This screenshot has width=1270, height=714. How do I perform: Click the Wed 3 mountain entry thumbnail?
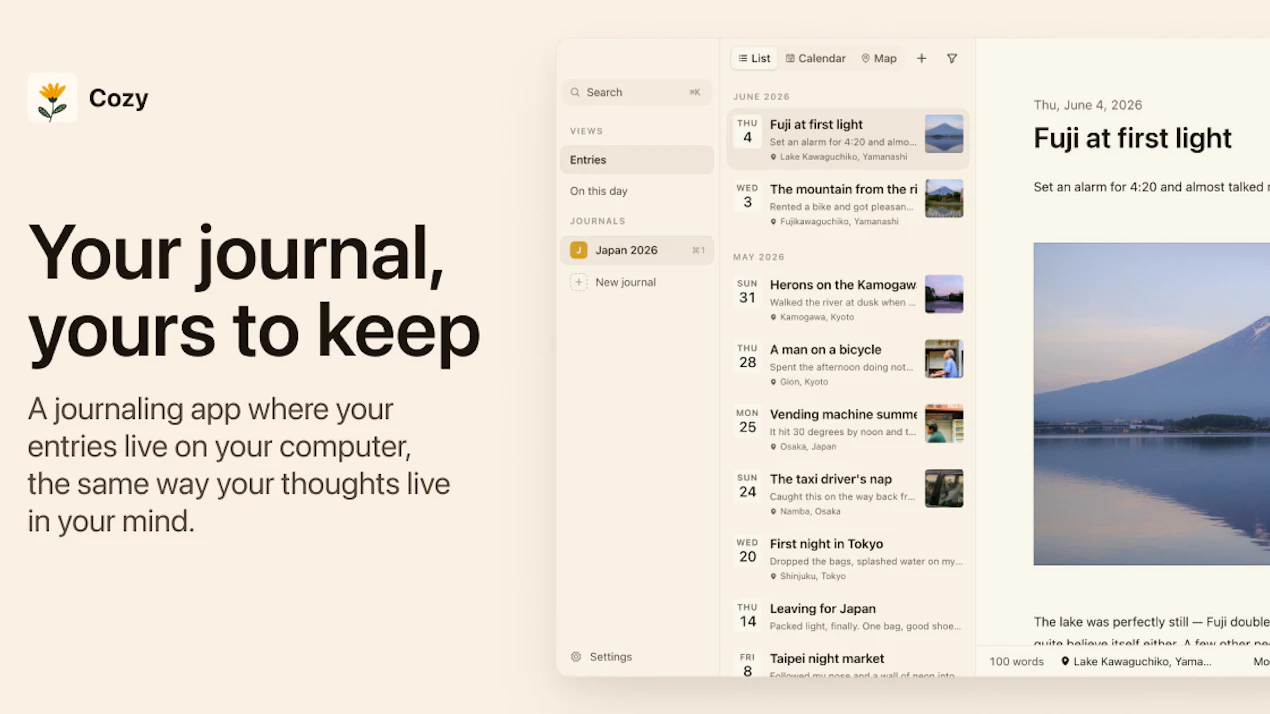(x=944, y=198)
